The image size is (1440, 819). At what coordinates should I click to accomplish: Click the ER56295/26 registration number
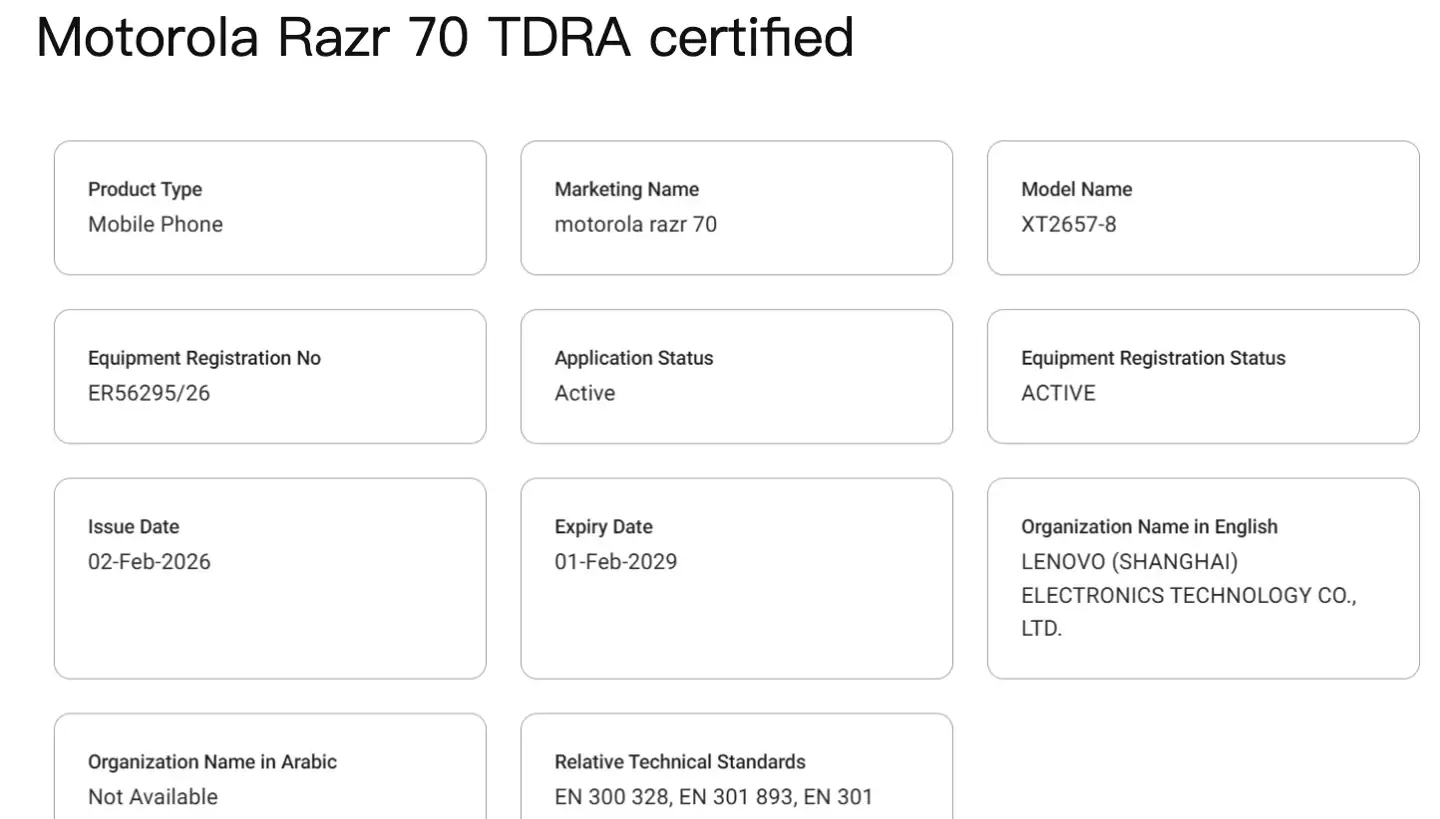pos(149,393)
